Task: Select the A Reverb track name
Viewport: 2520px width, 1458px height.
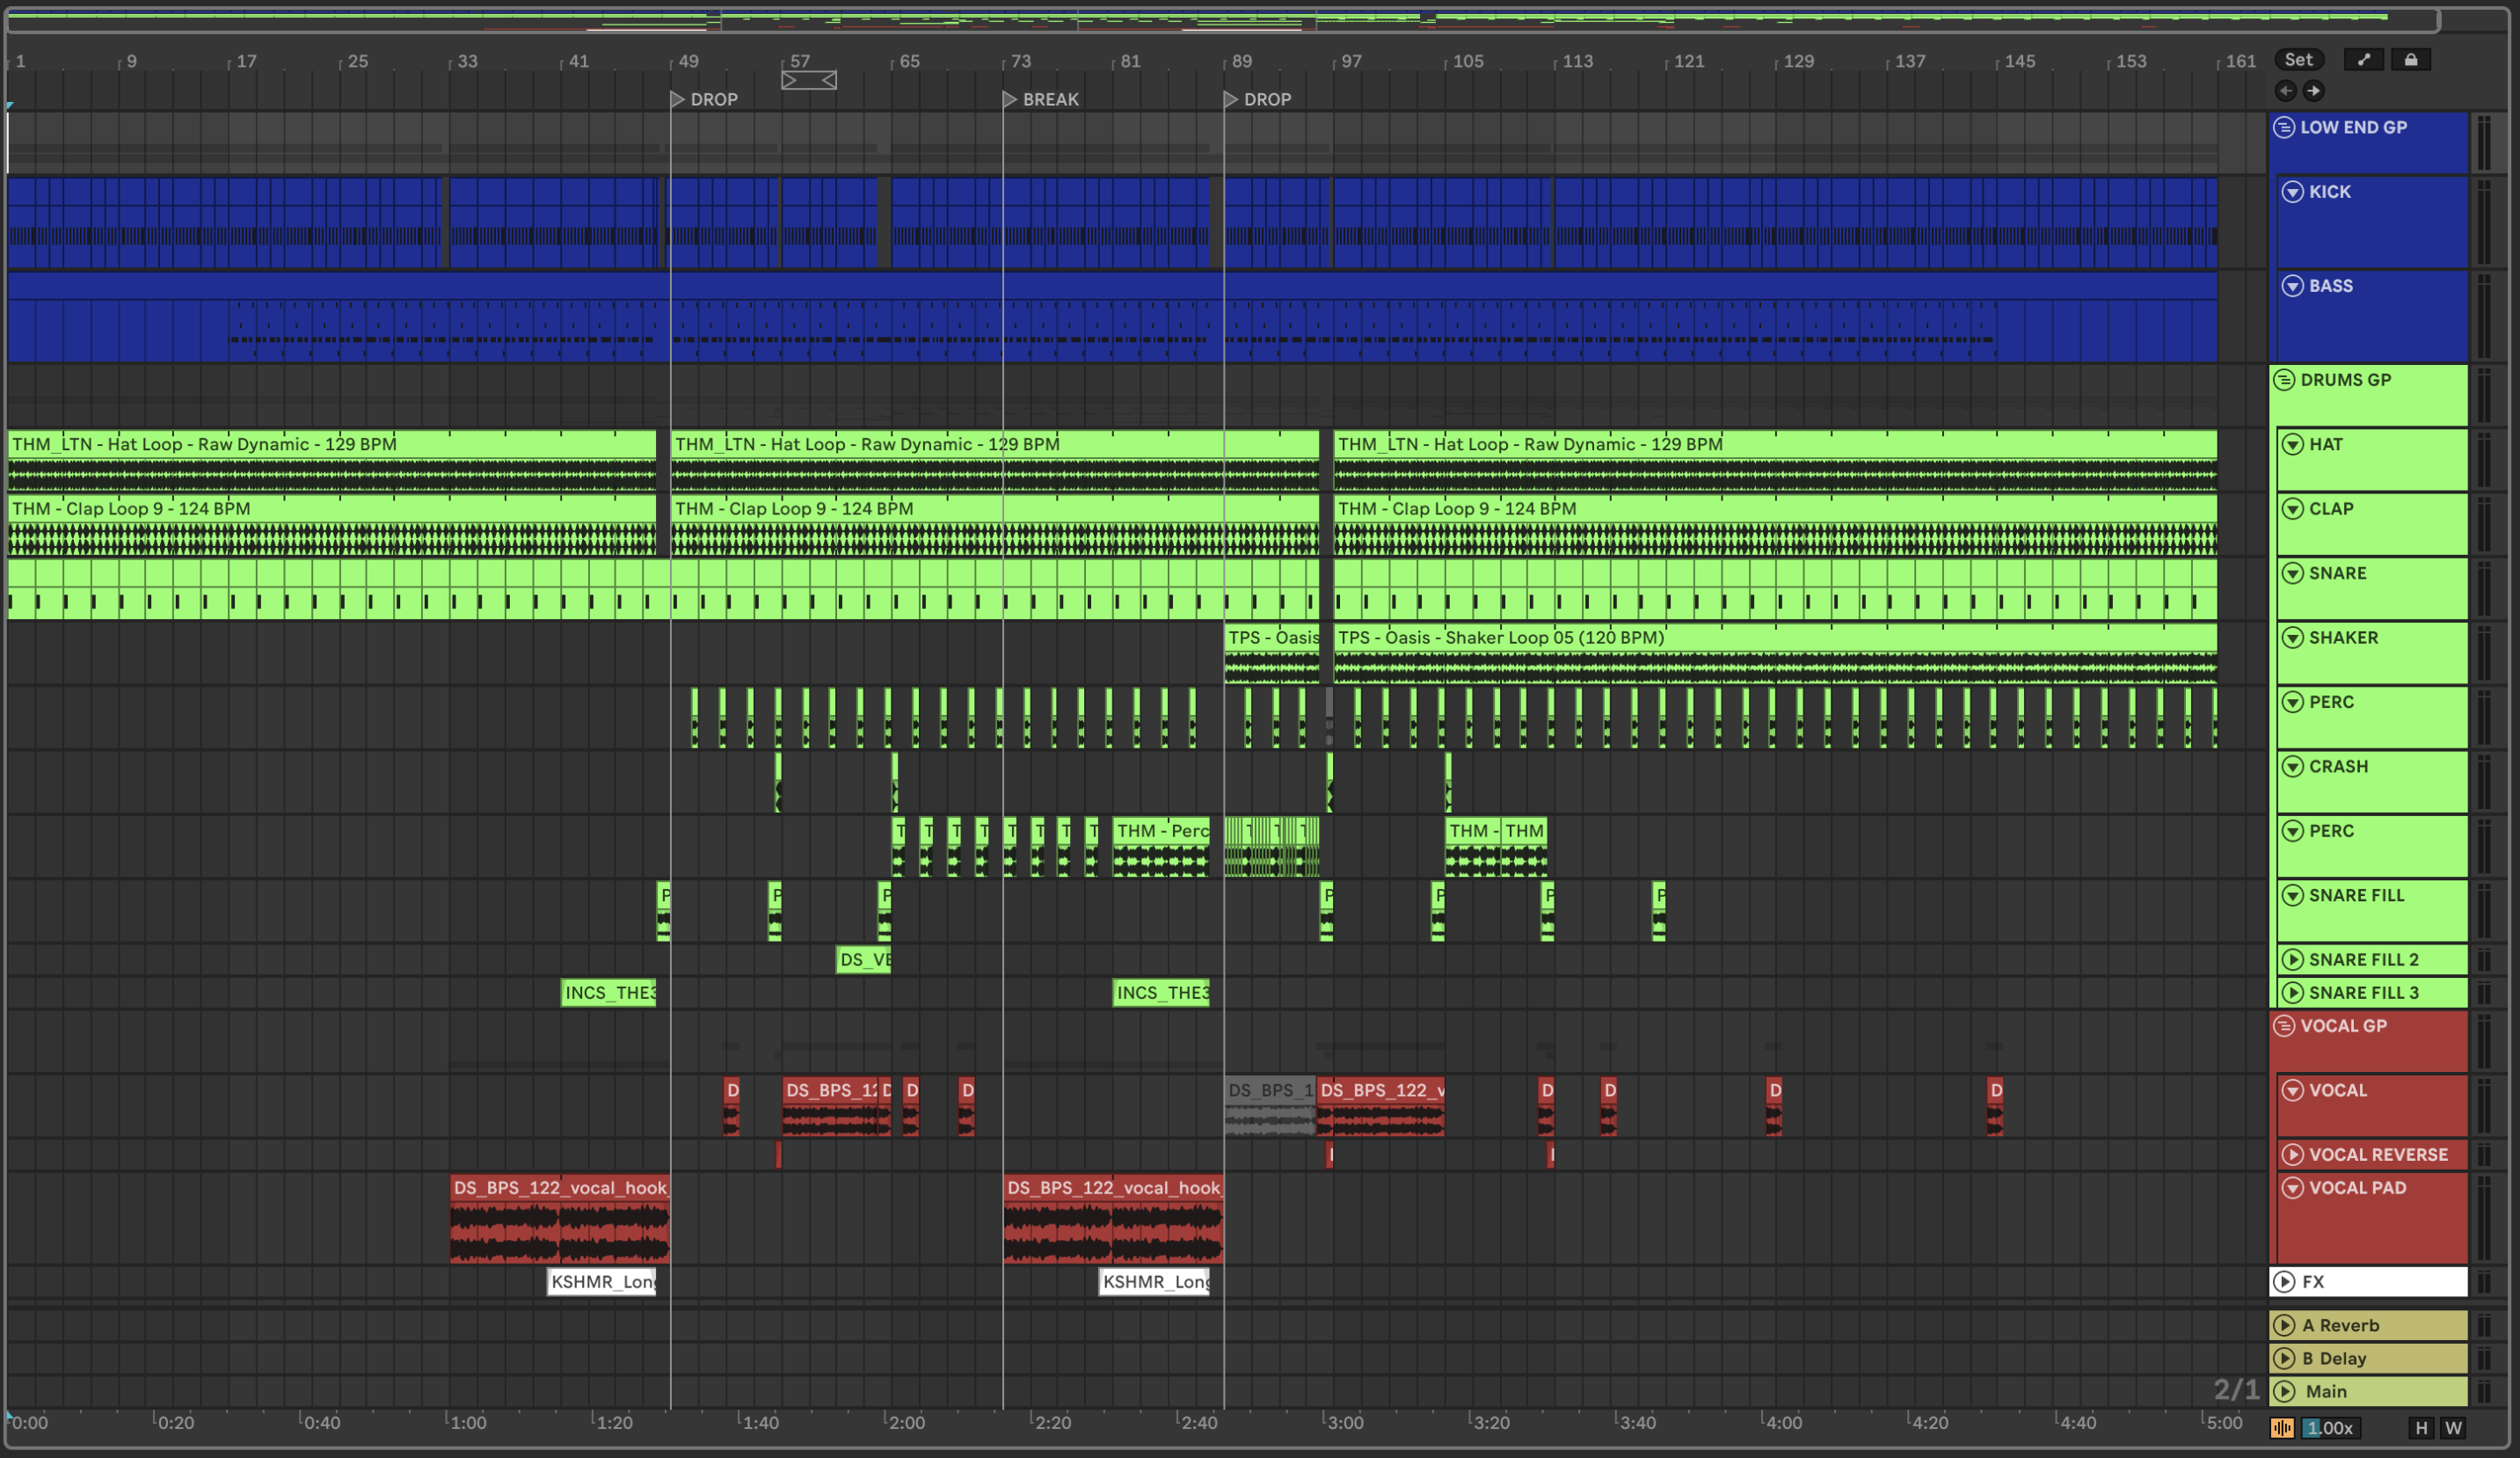Action: click(2340, 1326)
